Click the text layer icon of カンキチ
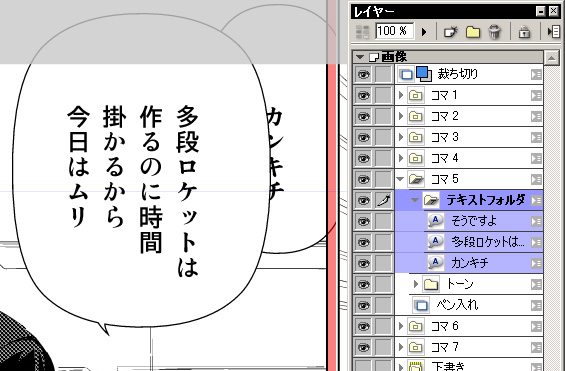 pos(436,263)
